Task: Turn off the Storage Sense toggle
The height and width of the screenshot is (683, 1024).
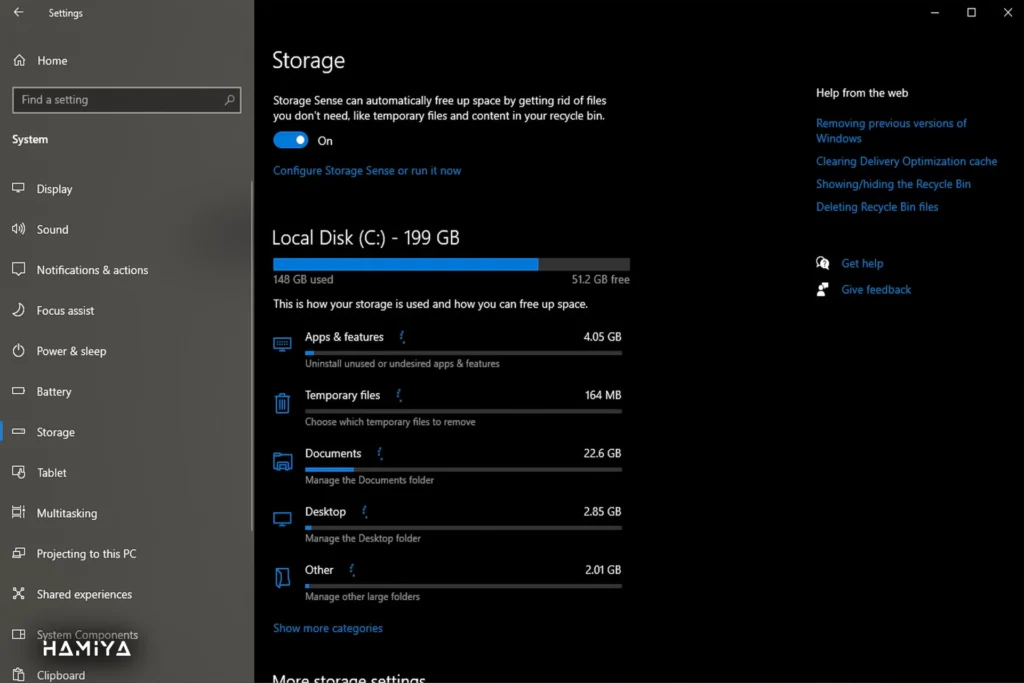Action: tap(290, 141)
